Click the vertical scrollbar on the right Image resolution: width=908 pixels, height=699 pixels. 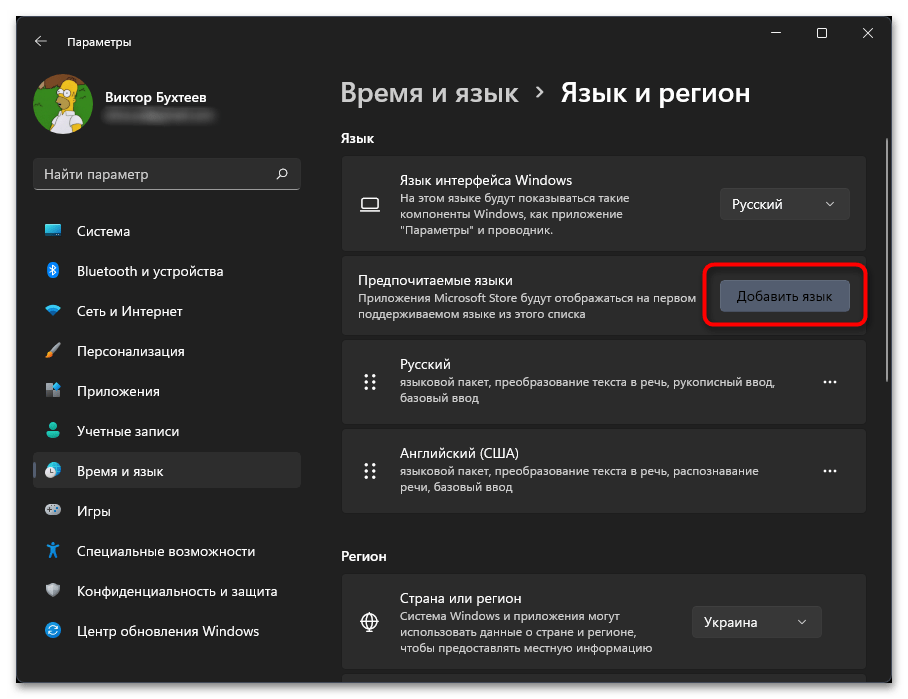[x=887, y=259]
